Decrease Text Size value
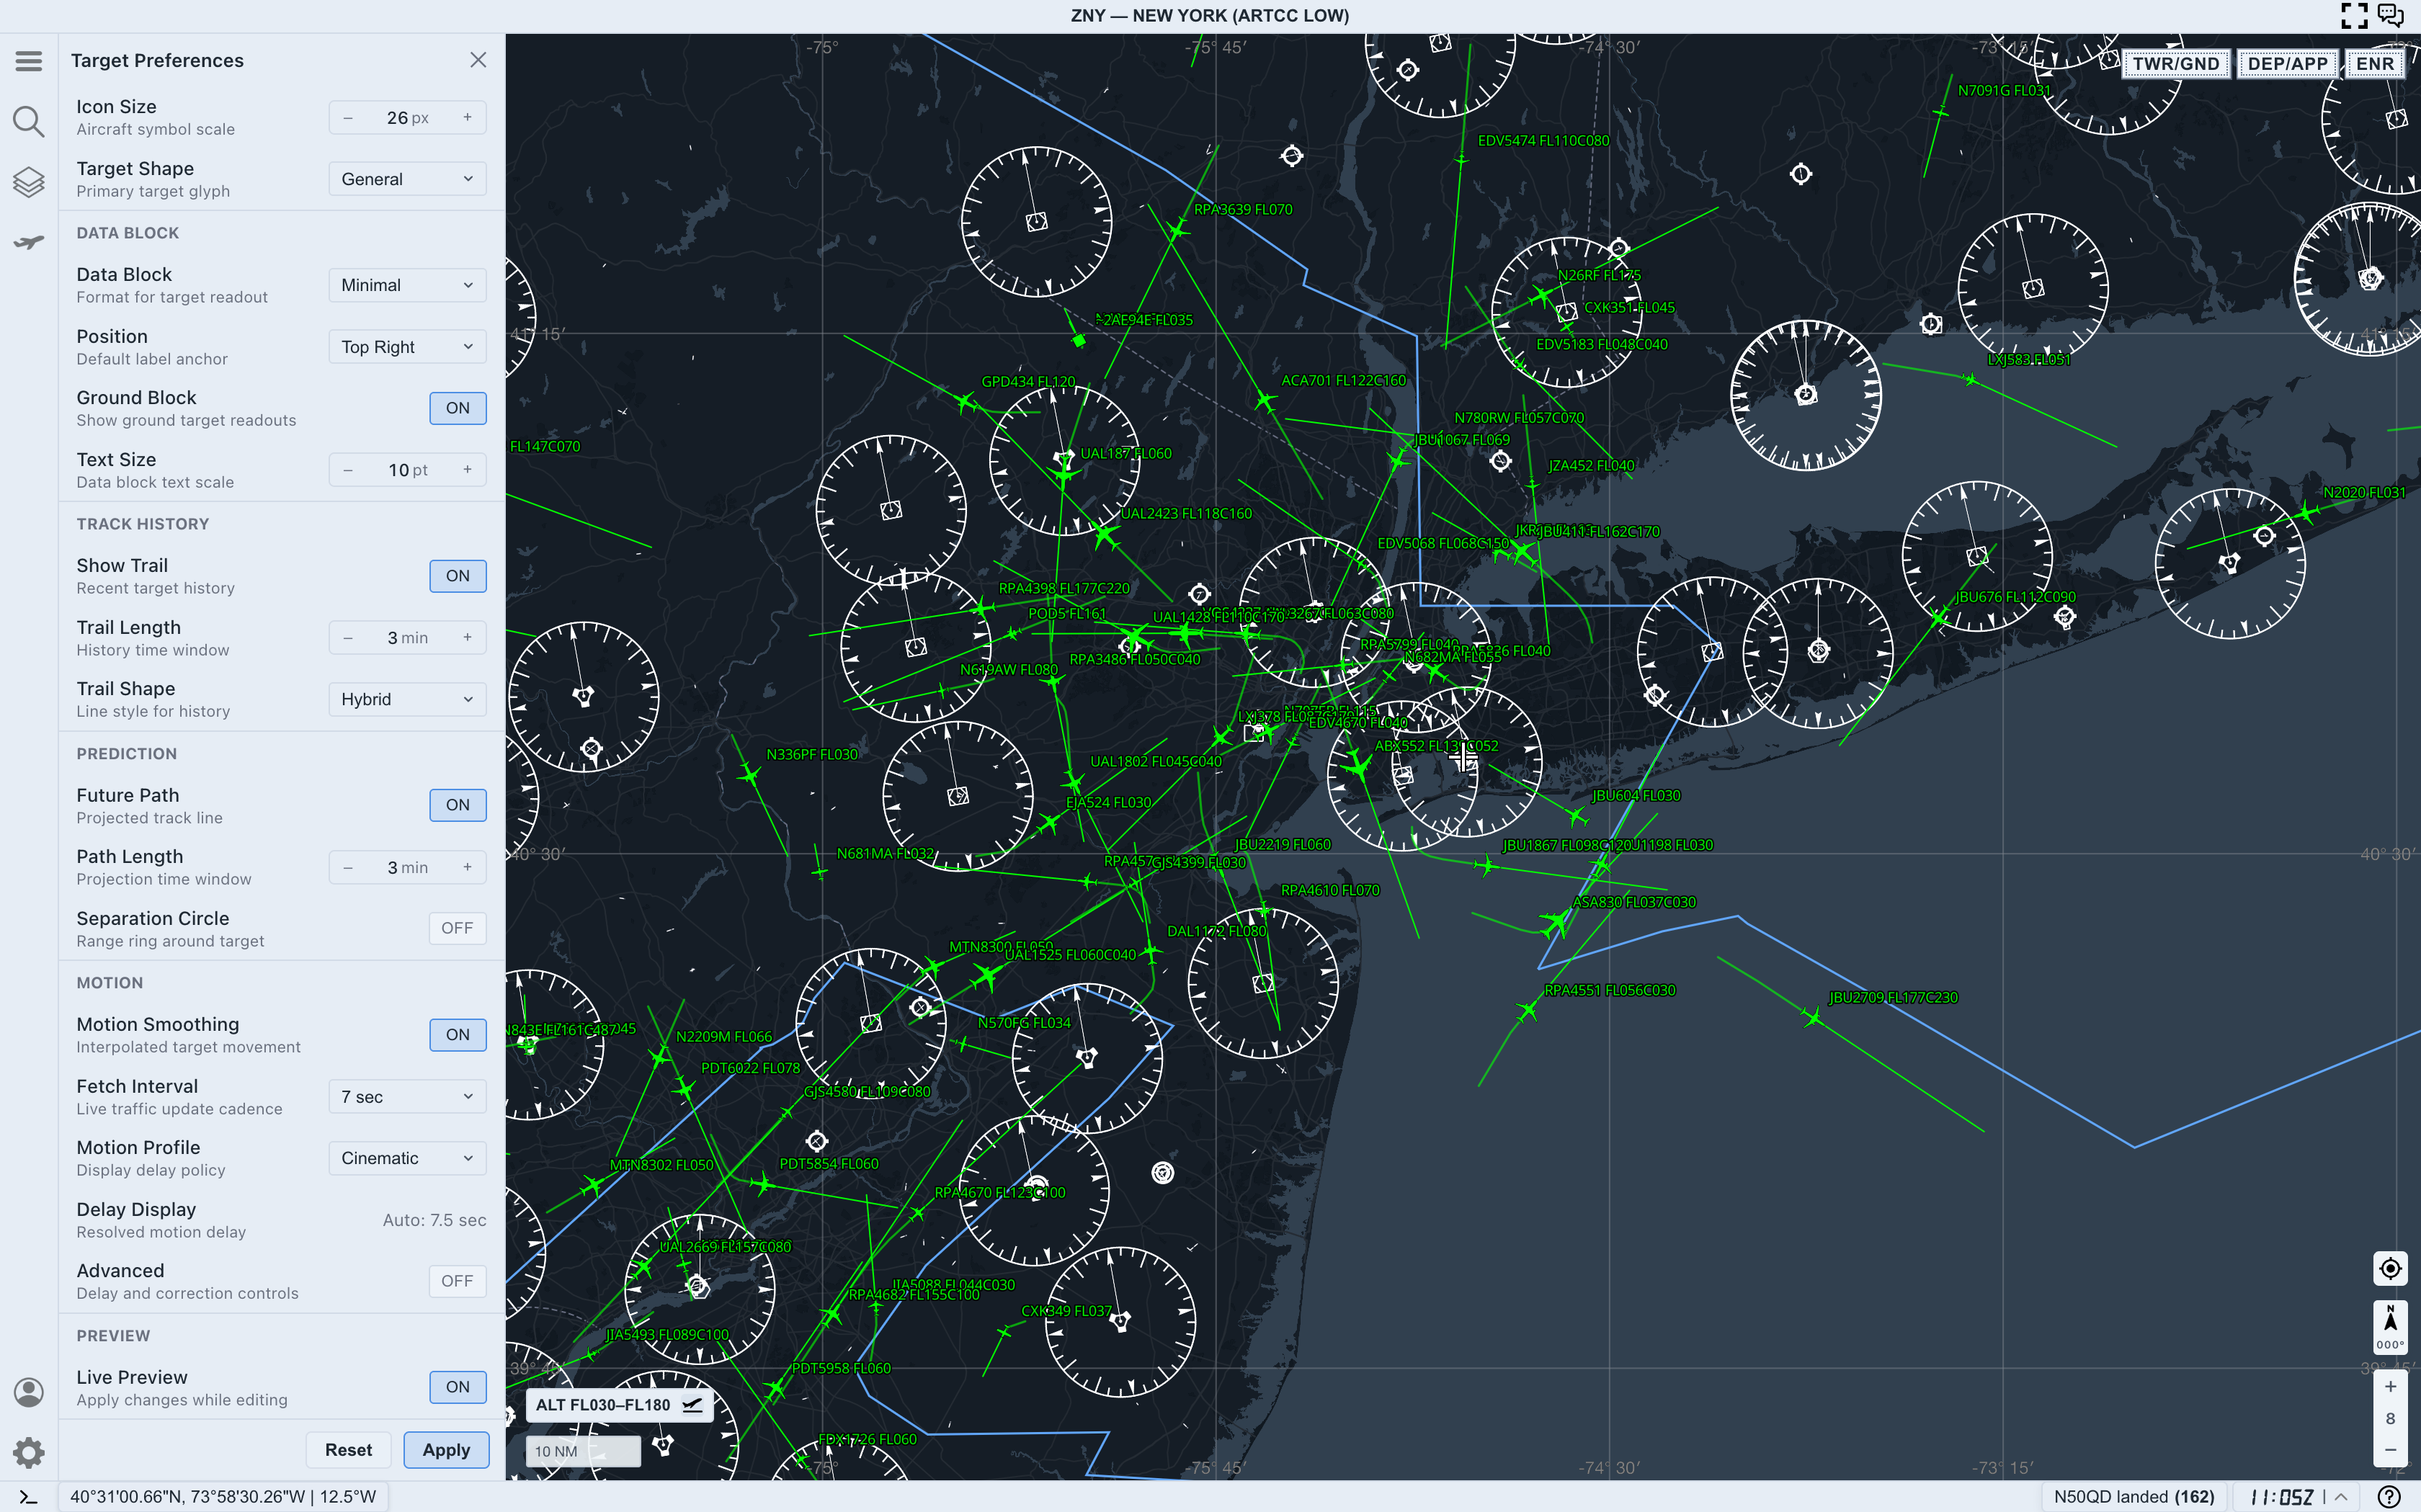 pyautogui.click(x=348, y=470)
